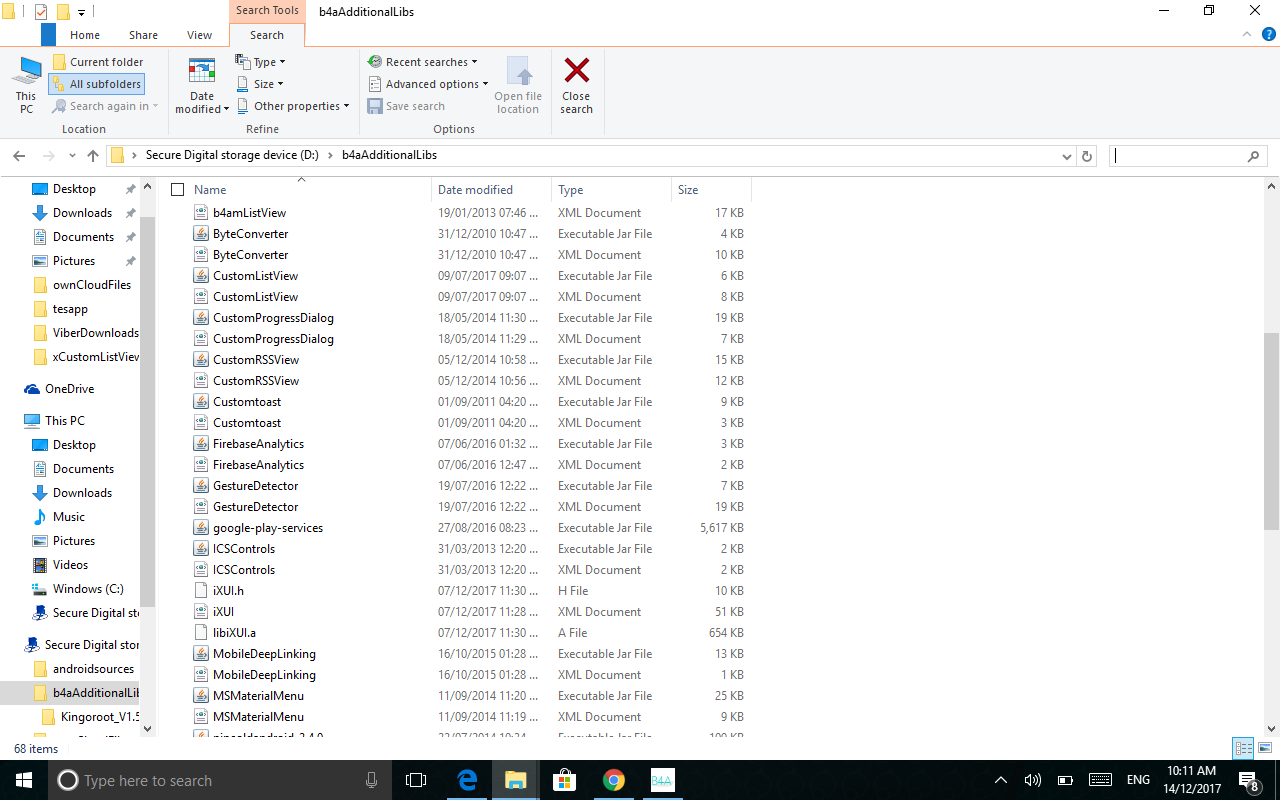The image size is (1280, 800).
Task: Open the Action Center notifications icon
Action: (x=1248, y=780)
